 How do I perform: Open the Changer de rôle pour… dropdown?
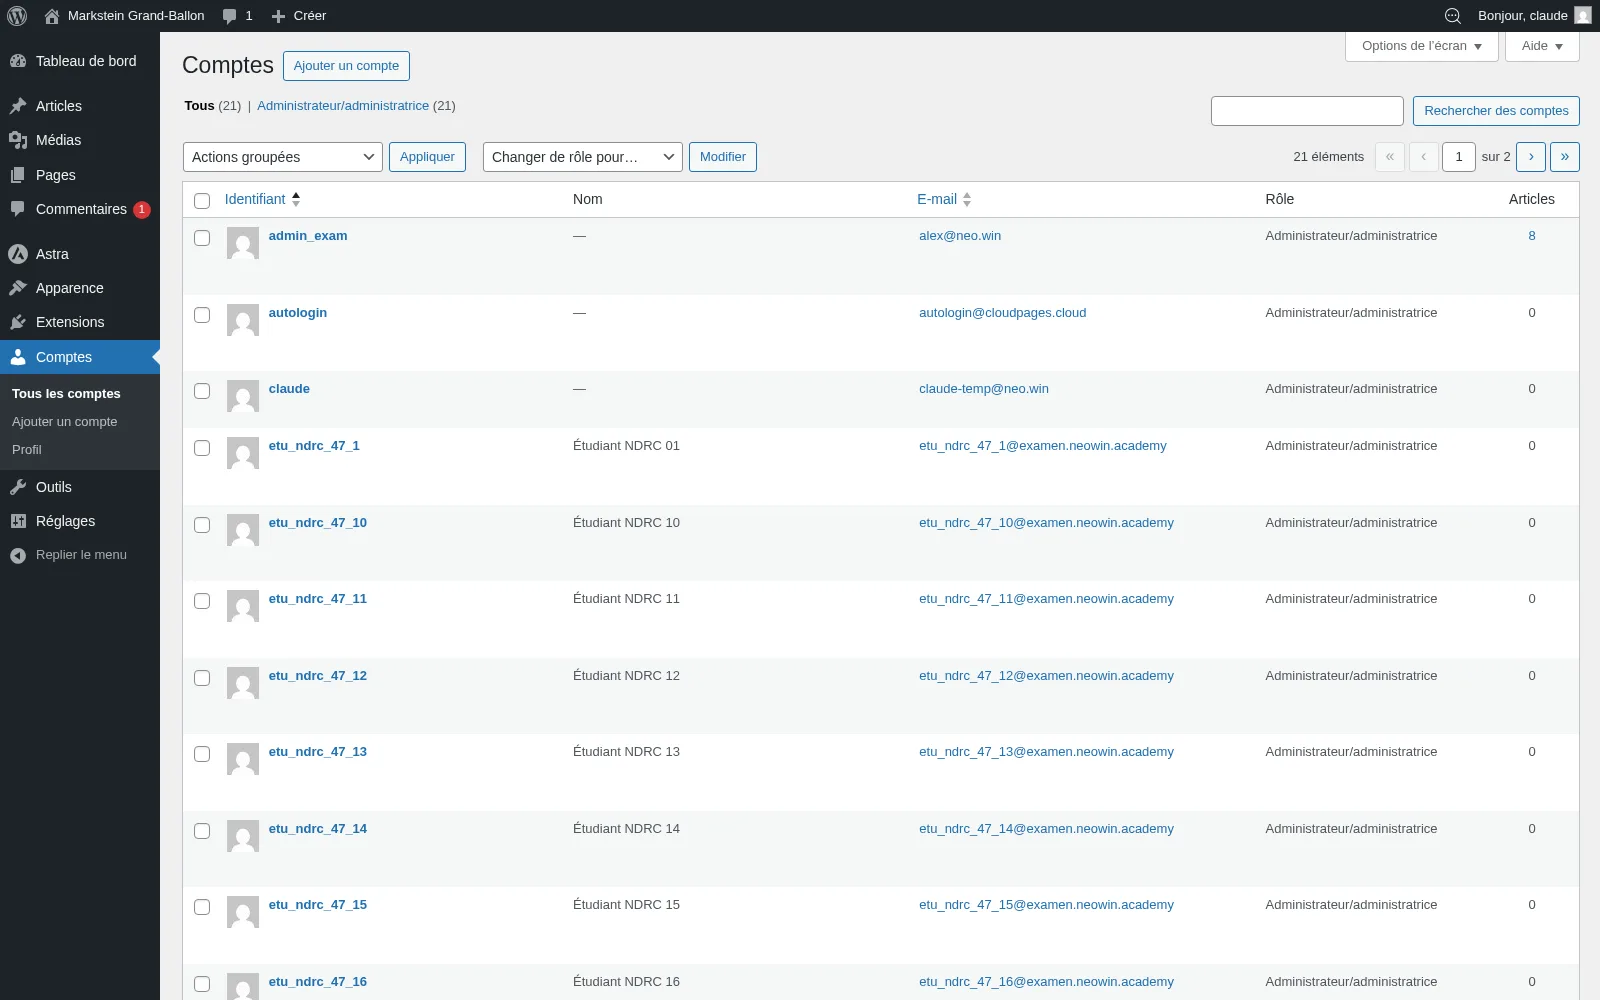tap(583, 157)
